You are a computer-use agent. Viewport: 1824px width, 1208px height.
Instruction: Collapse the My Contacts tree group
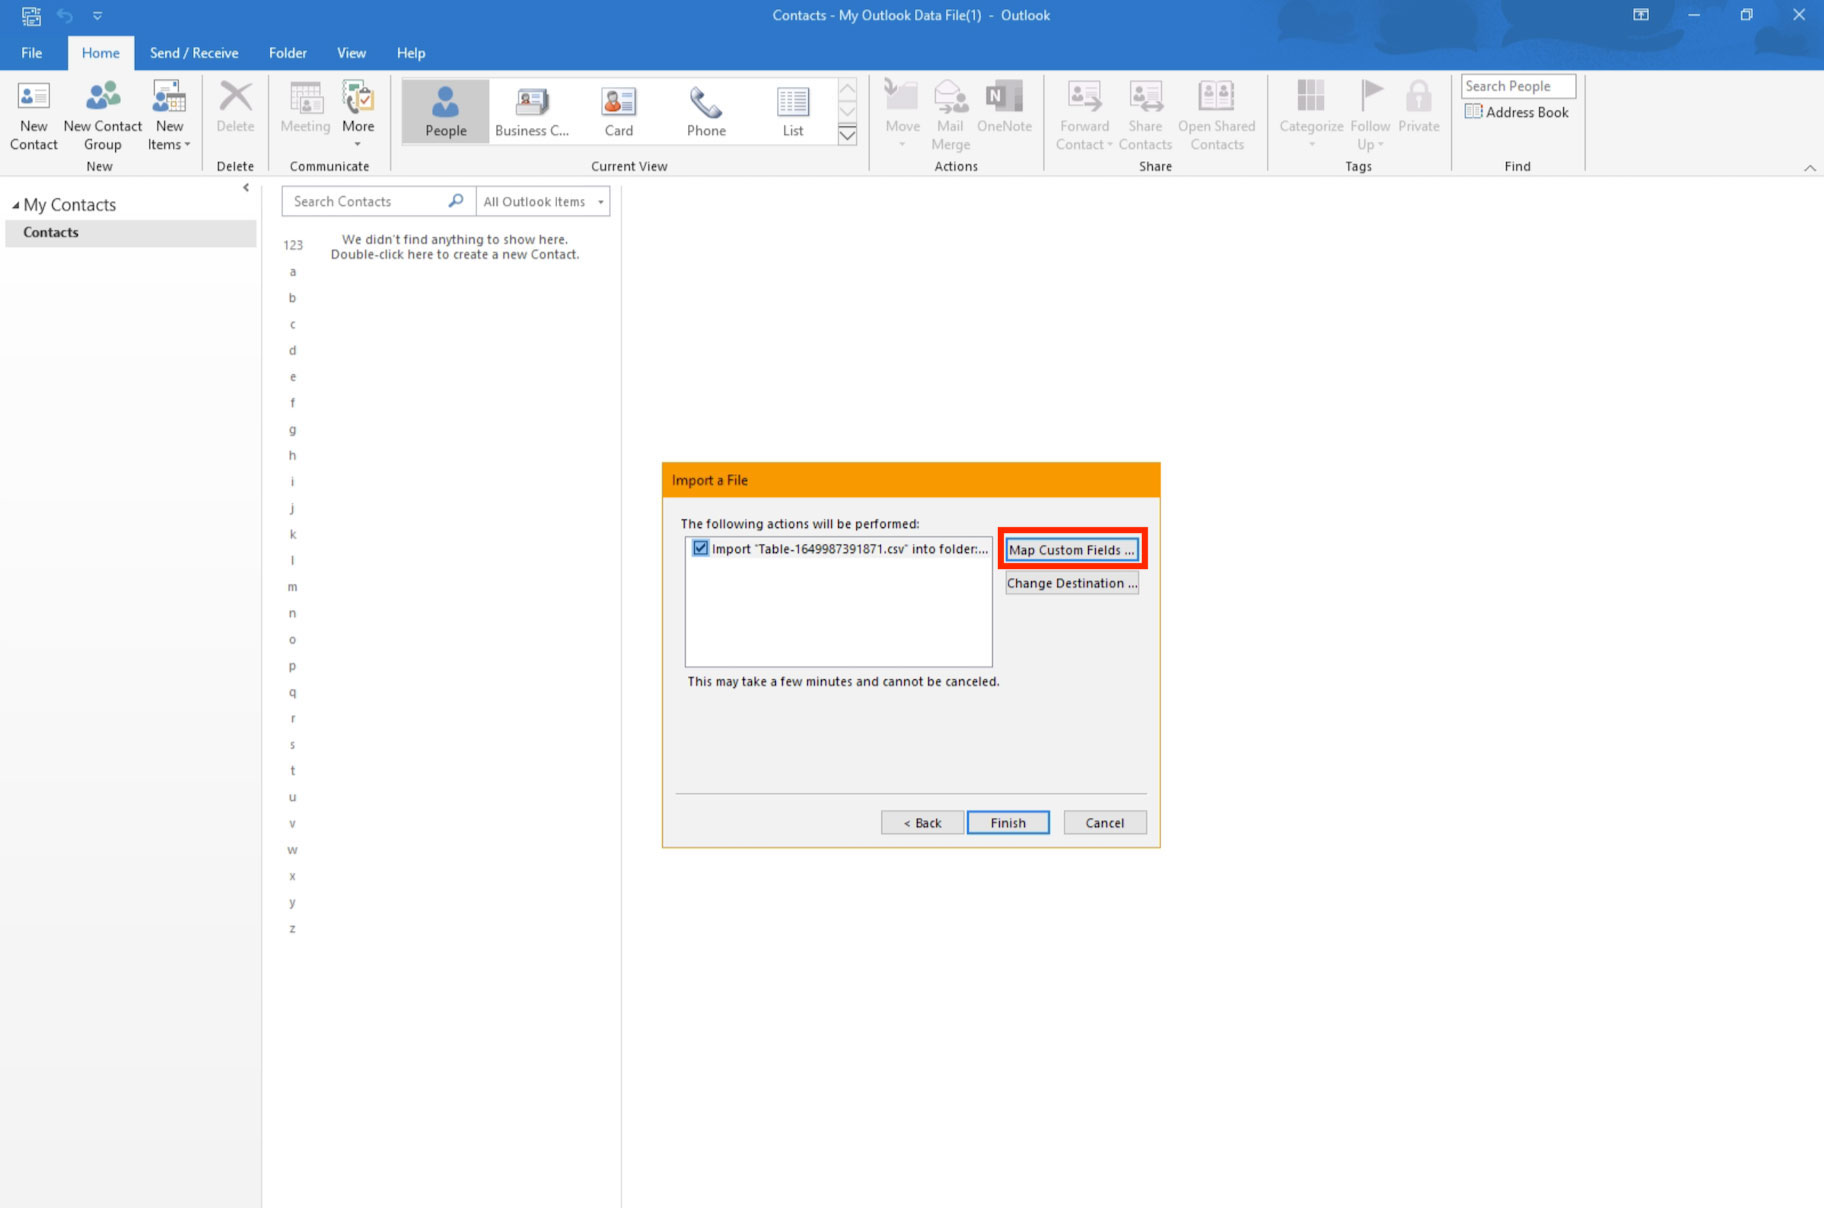15,205
